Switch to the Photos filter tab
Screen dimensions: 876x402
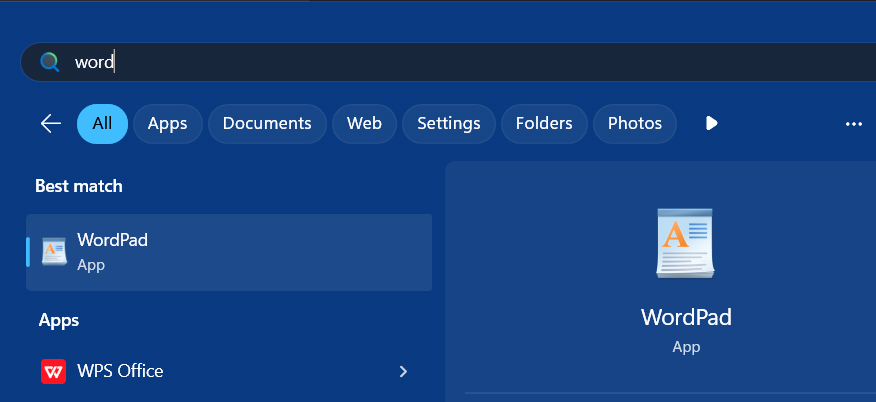(635, 123)
